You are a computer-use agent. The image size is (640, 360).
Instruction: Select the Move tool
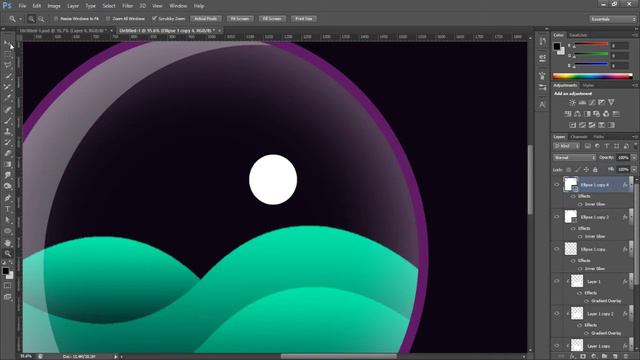[x=8, y=44]
